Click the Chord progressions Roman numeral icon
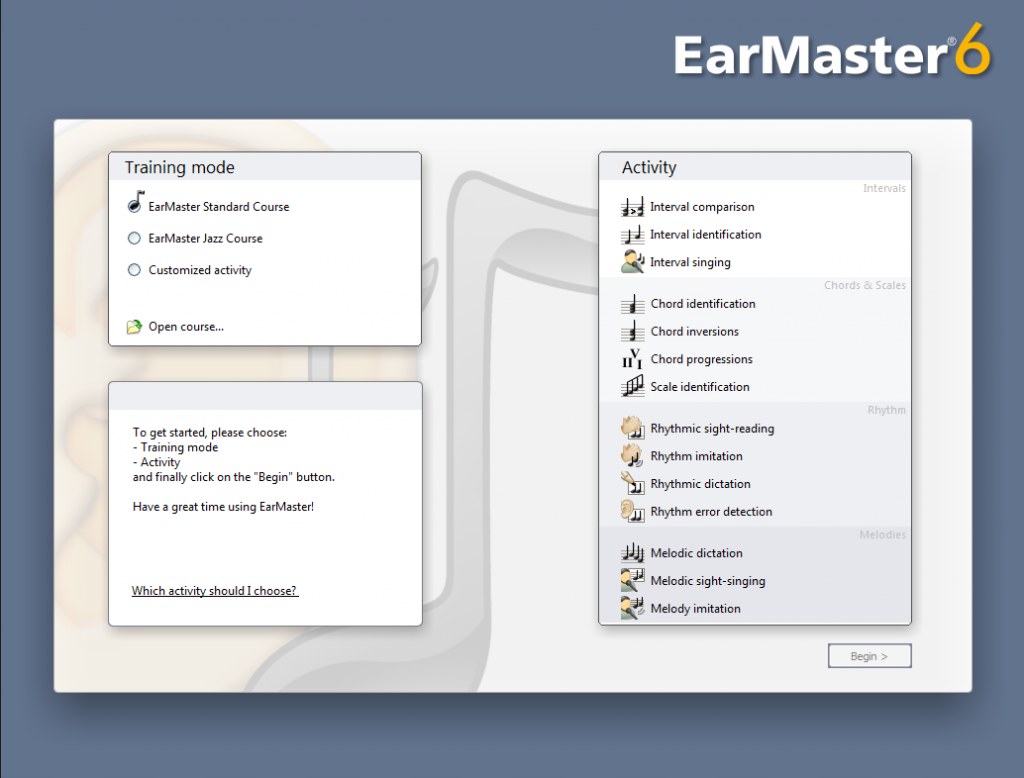The height and width of the screenshot is (778, 1024). (632, 359)
